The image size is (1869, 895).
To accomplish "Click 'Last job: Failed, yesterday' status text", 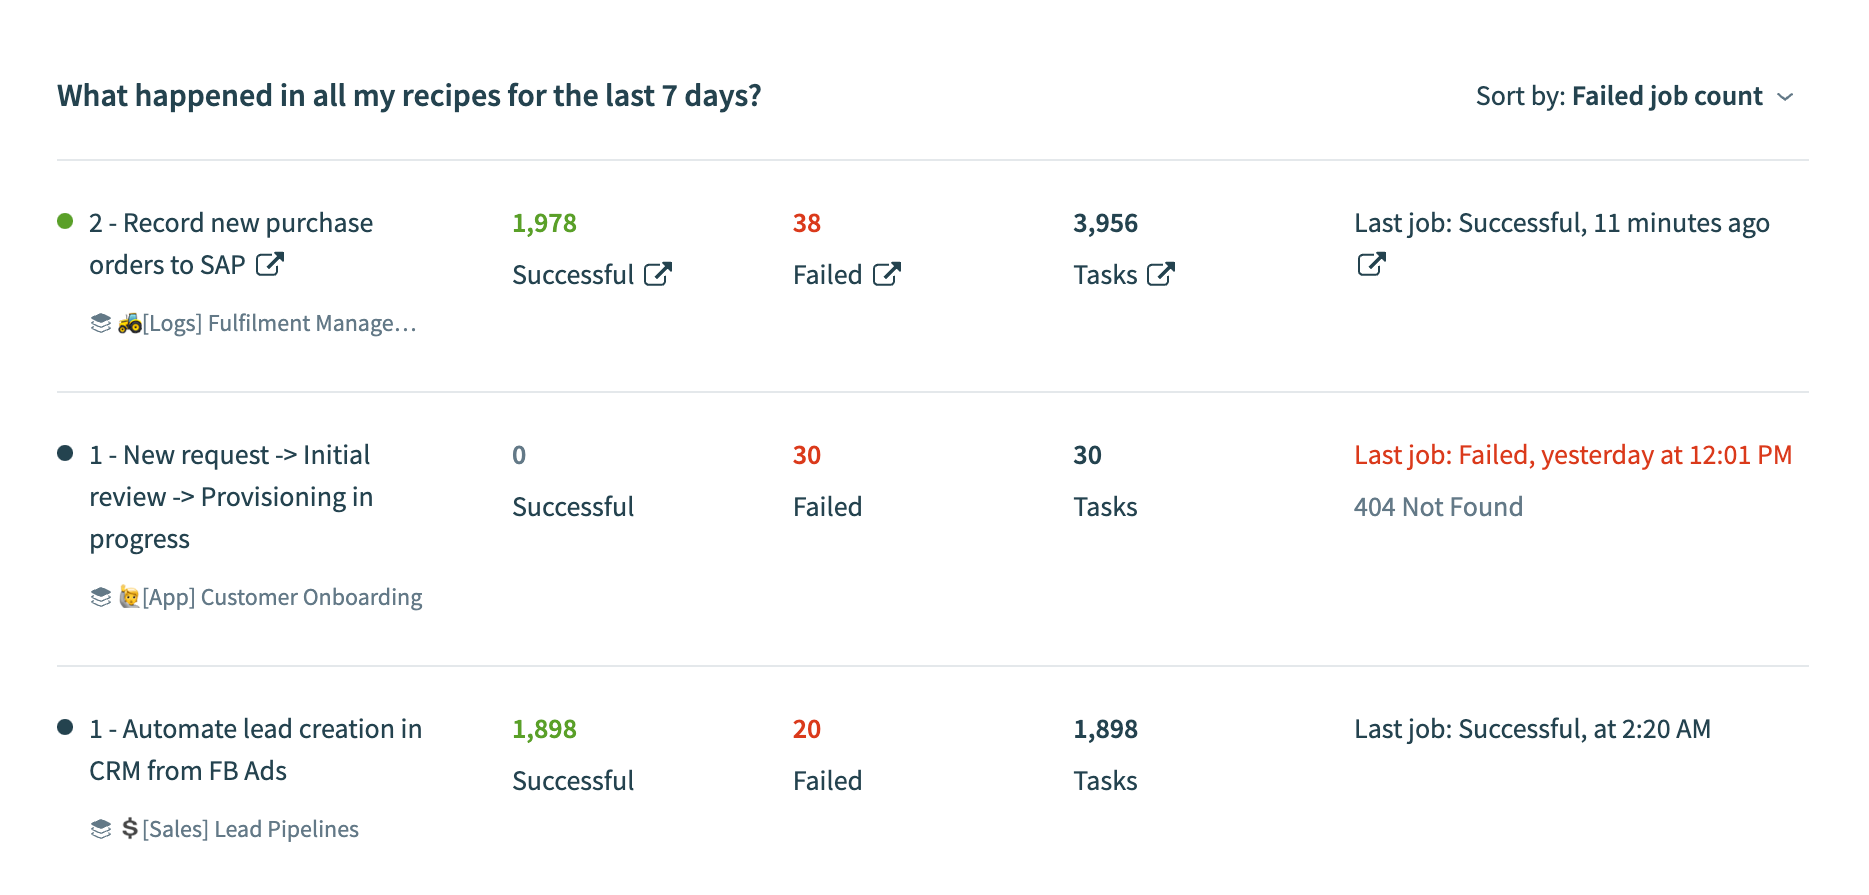I will coord(1572,456).
